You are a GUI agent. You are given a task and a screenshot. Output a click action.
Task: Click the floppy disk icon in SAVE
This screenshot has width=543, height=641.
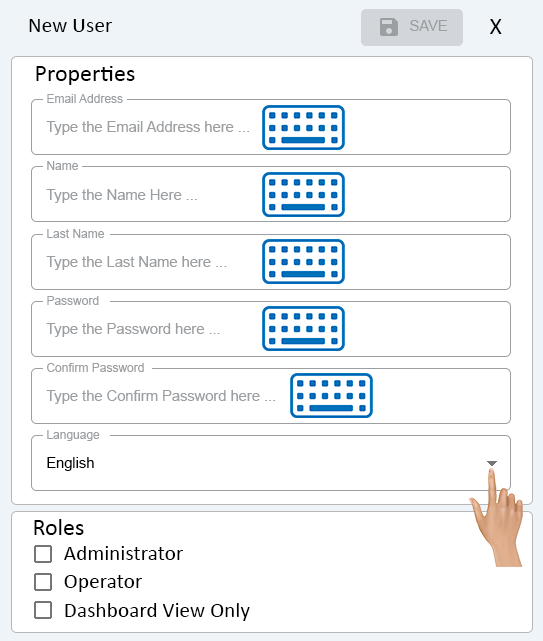pos(388,27)
